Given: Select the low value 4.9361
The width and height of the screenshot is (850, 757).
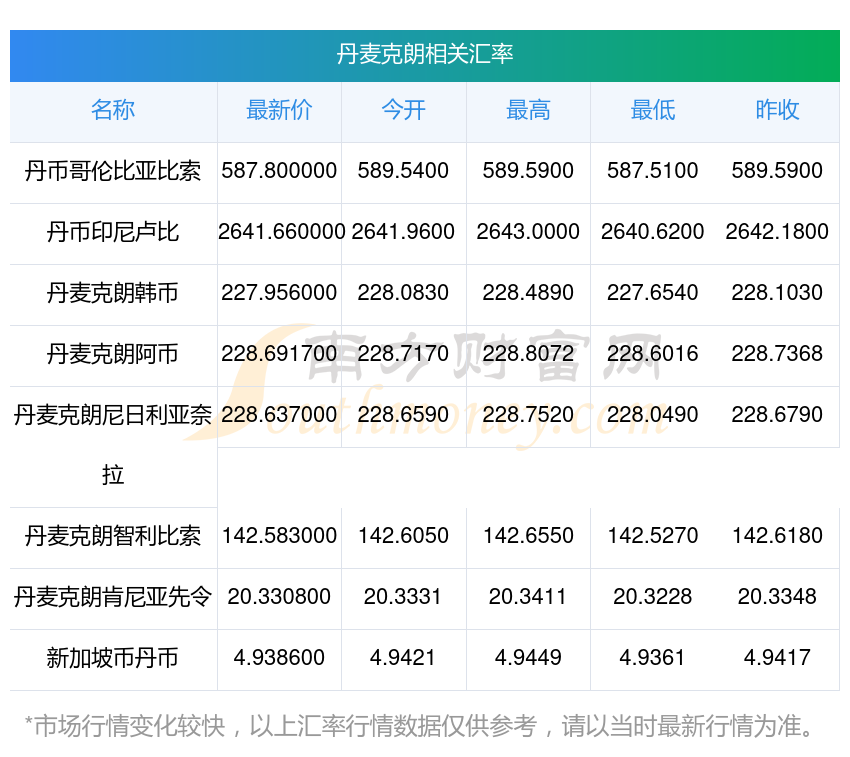Looking at the screenshot, I should click(x=653, y=658).
